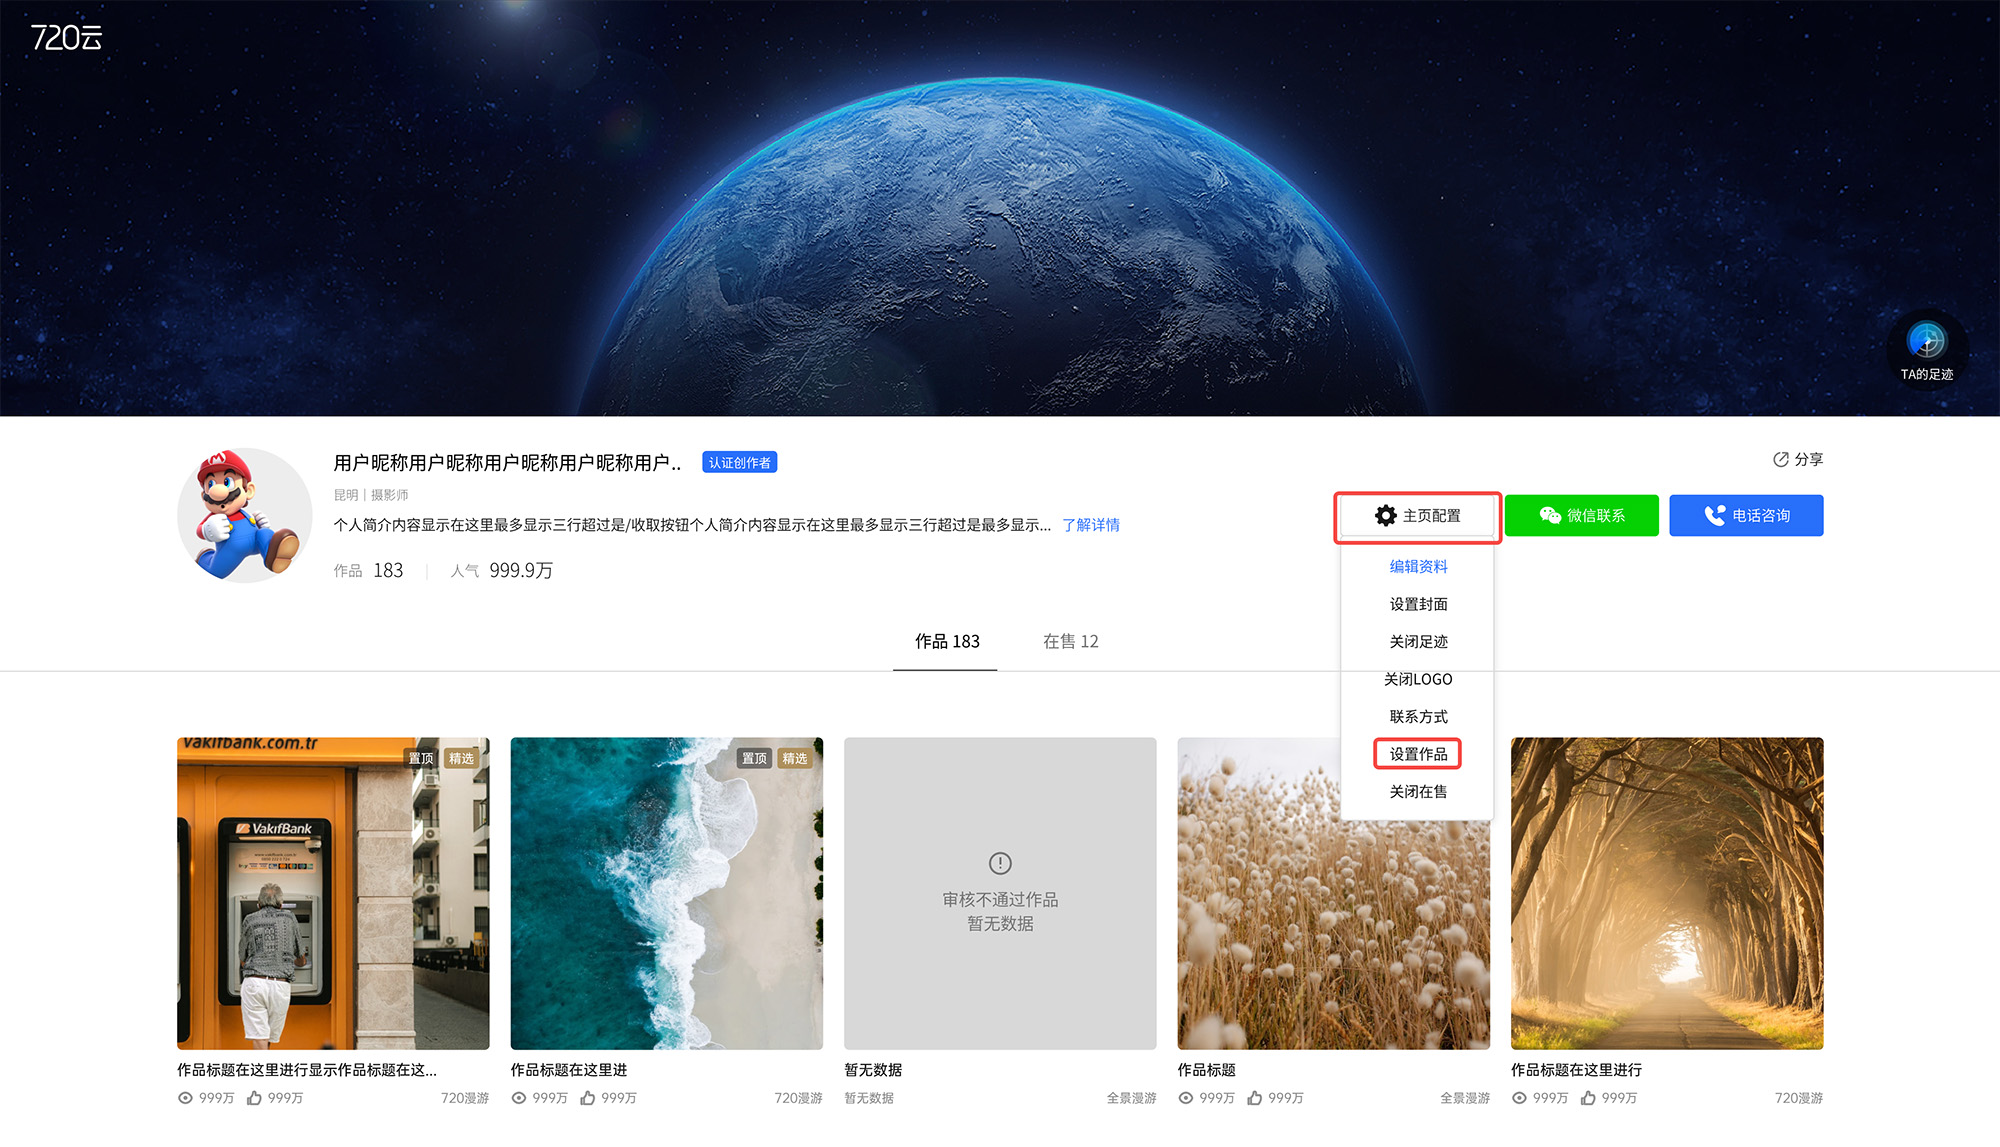Click the phone icon on 电话咨询
Screen dimensions: 2000x1147
[x=1714, y=515]
